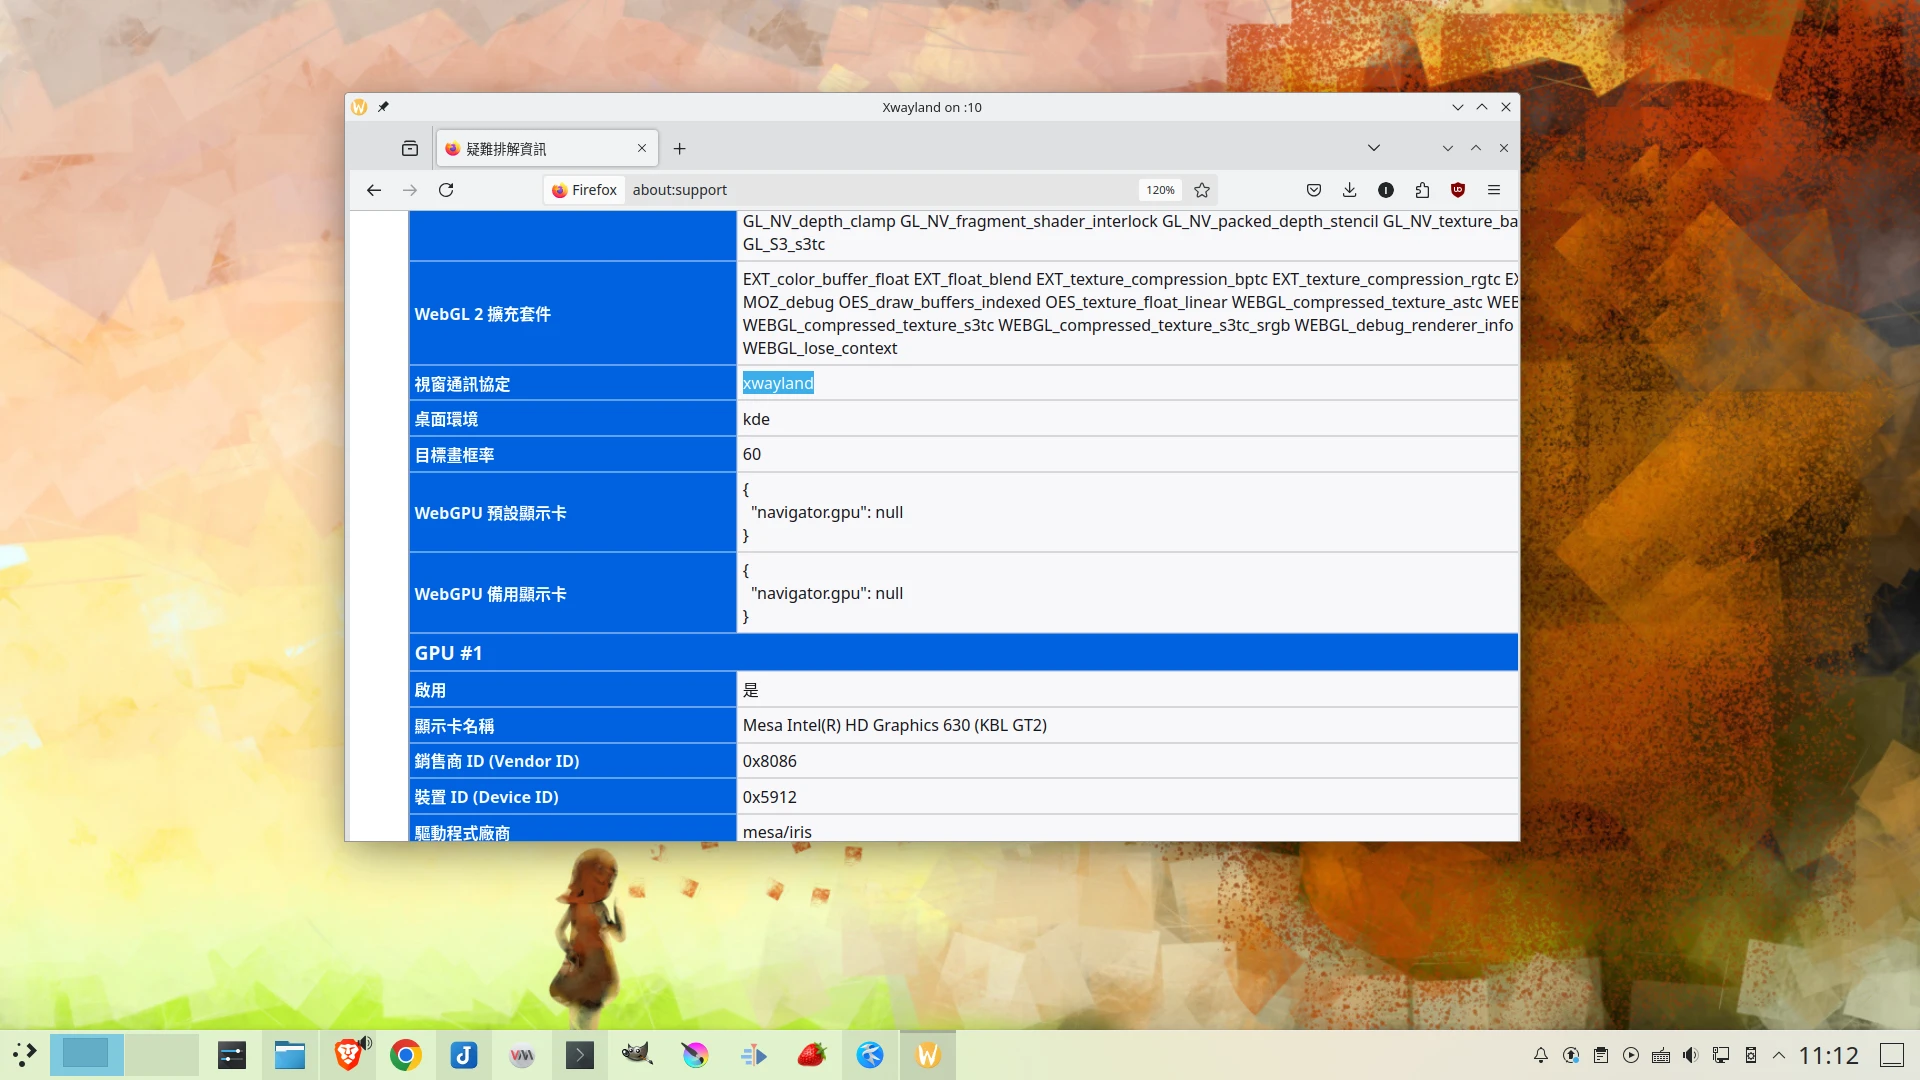Reset the 120% zoom level badge

(x=1160, y=190)
